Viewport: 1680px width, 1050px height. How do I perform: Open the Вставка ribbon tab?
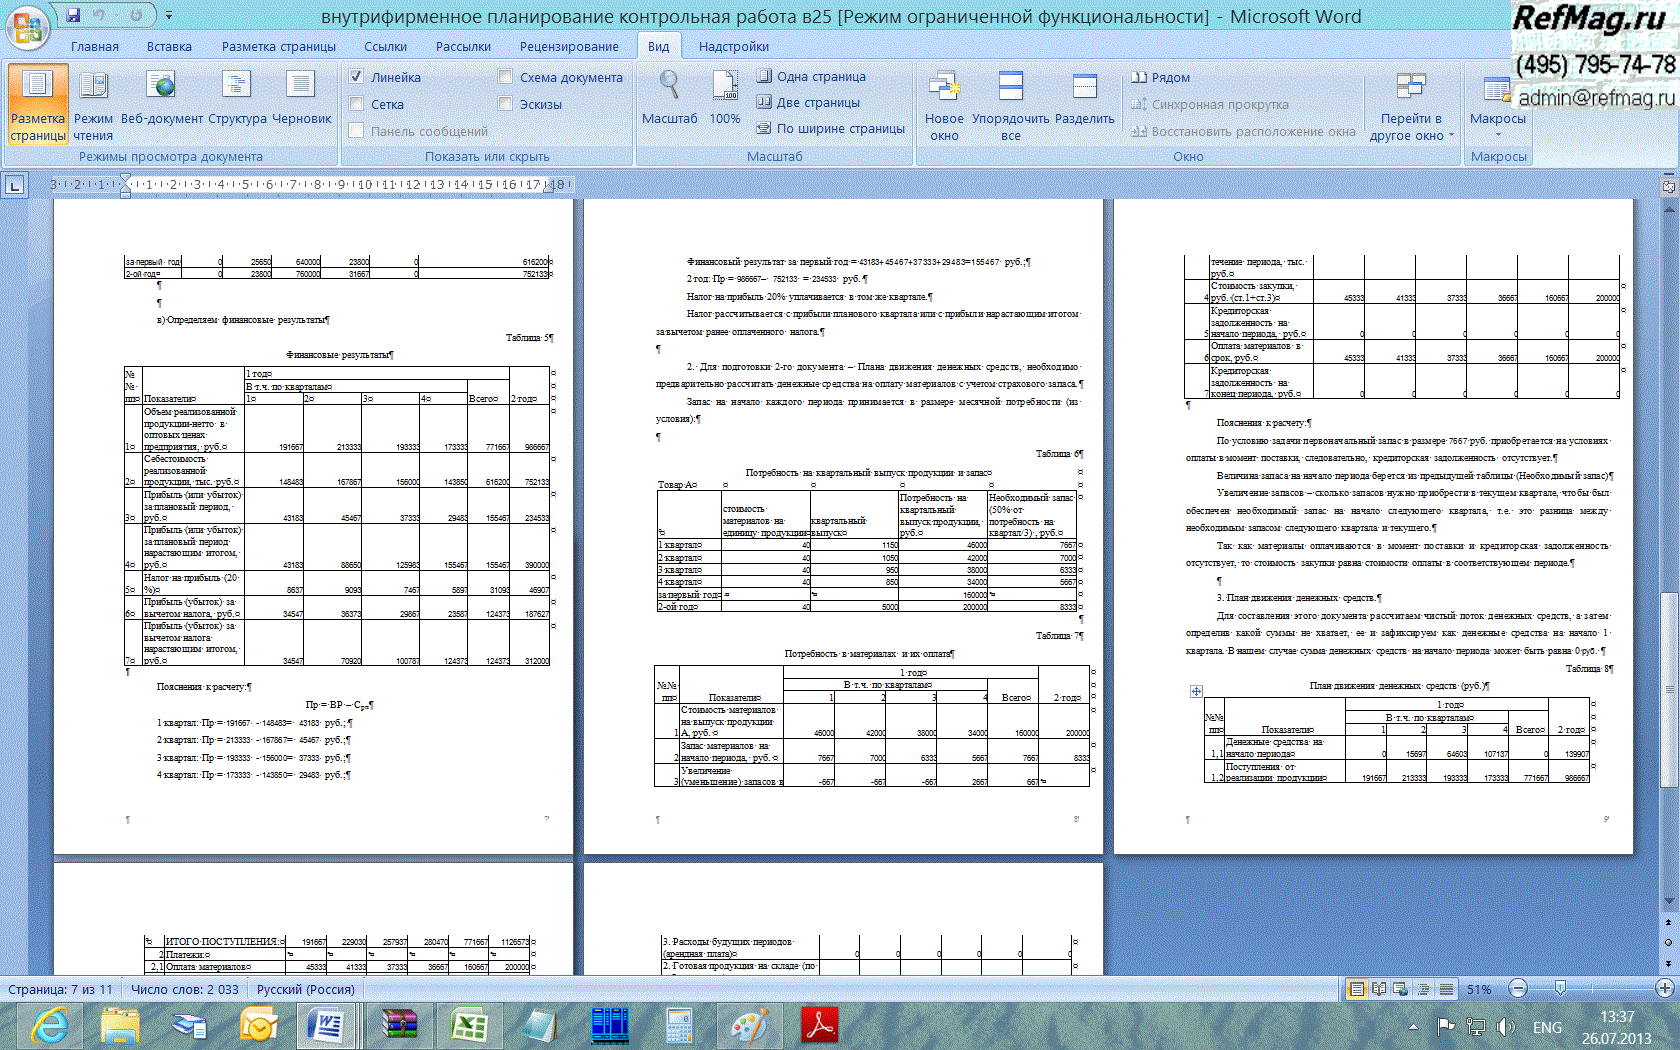[169, 46]
